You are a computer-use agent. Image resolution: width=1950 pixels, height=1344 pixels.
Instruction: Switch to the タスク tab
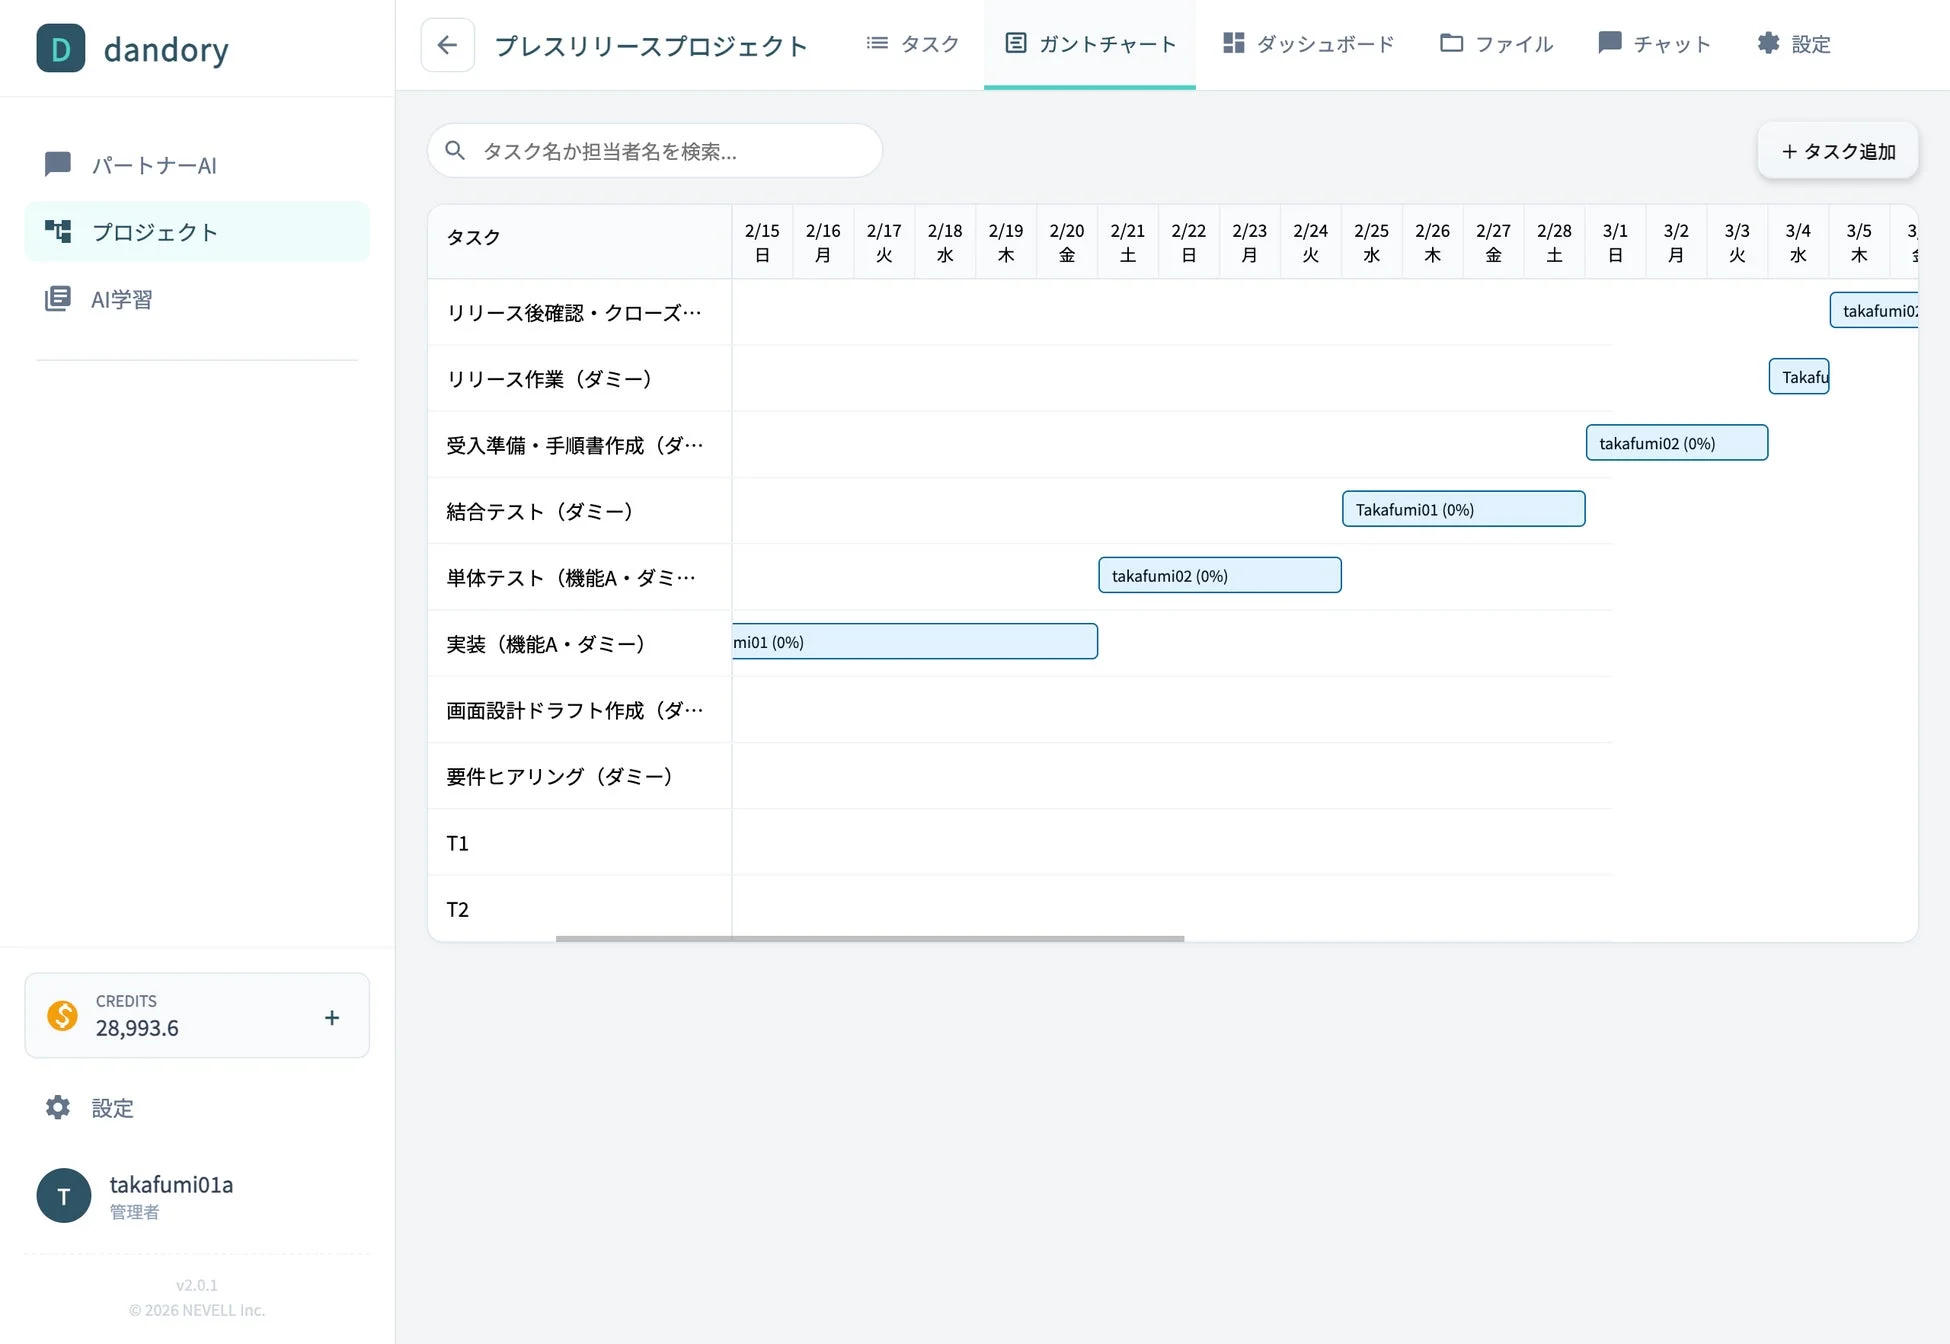(912, 44)
